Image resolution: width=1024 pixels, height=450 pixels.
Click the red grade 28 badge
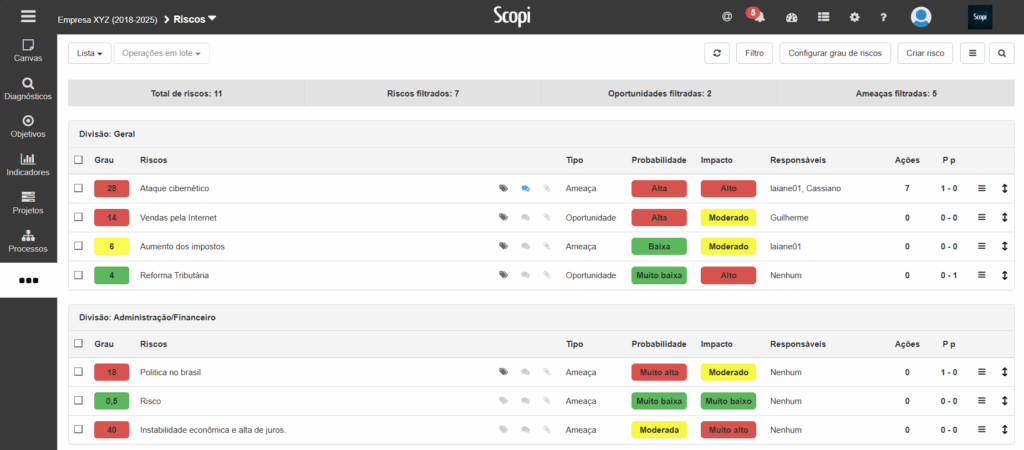tap(112, 188)
